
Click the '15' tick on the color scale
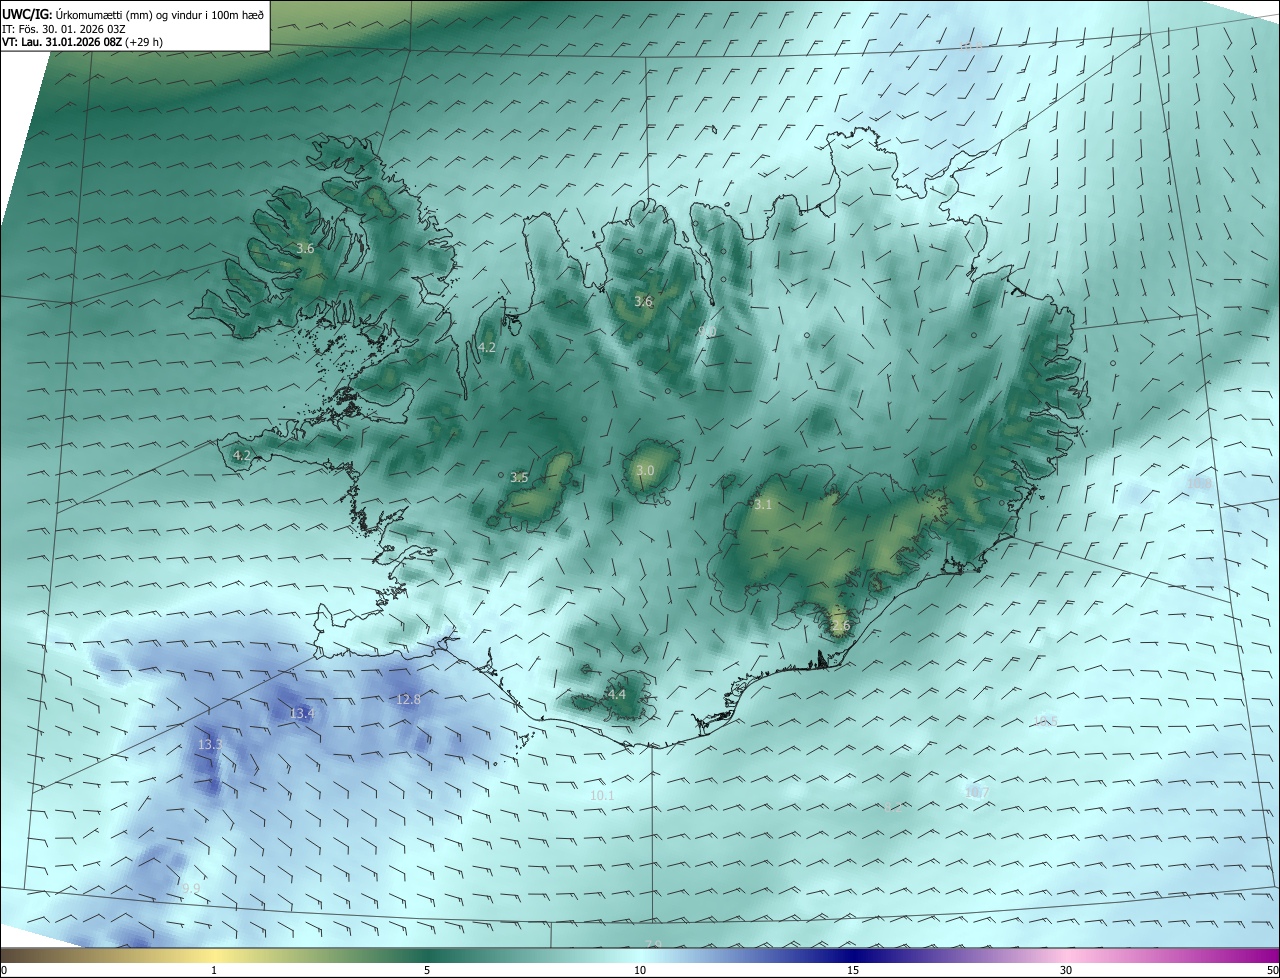853,971
